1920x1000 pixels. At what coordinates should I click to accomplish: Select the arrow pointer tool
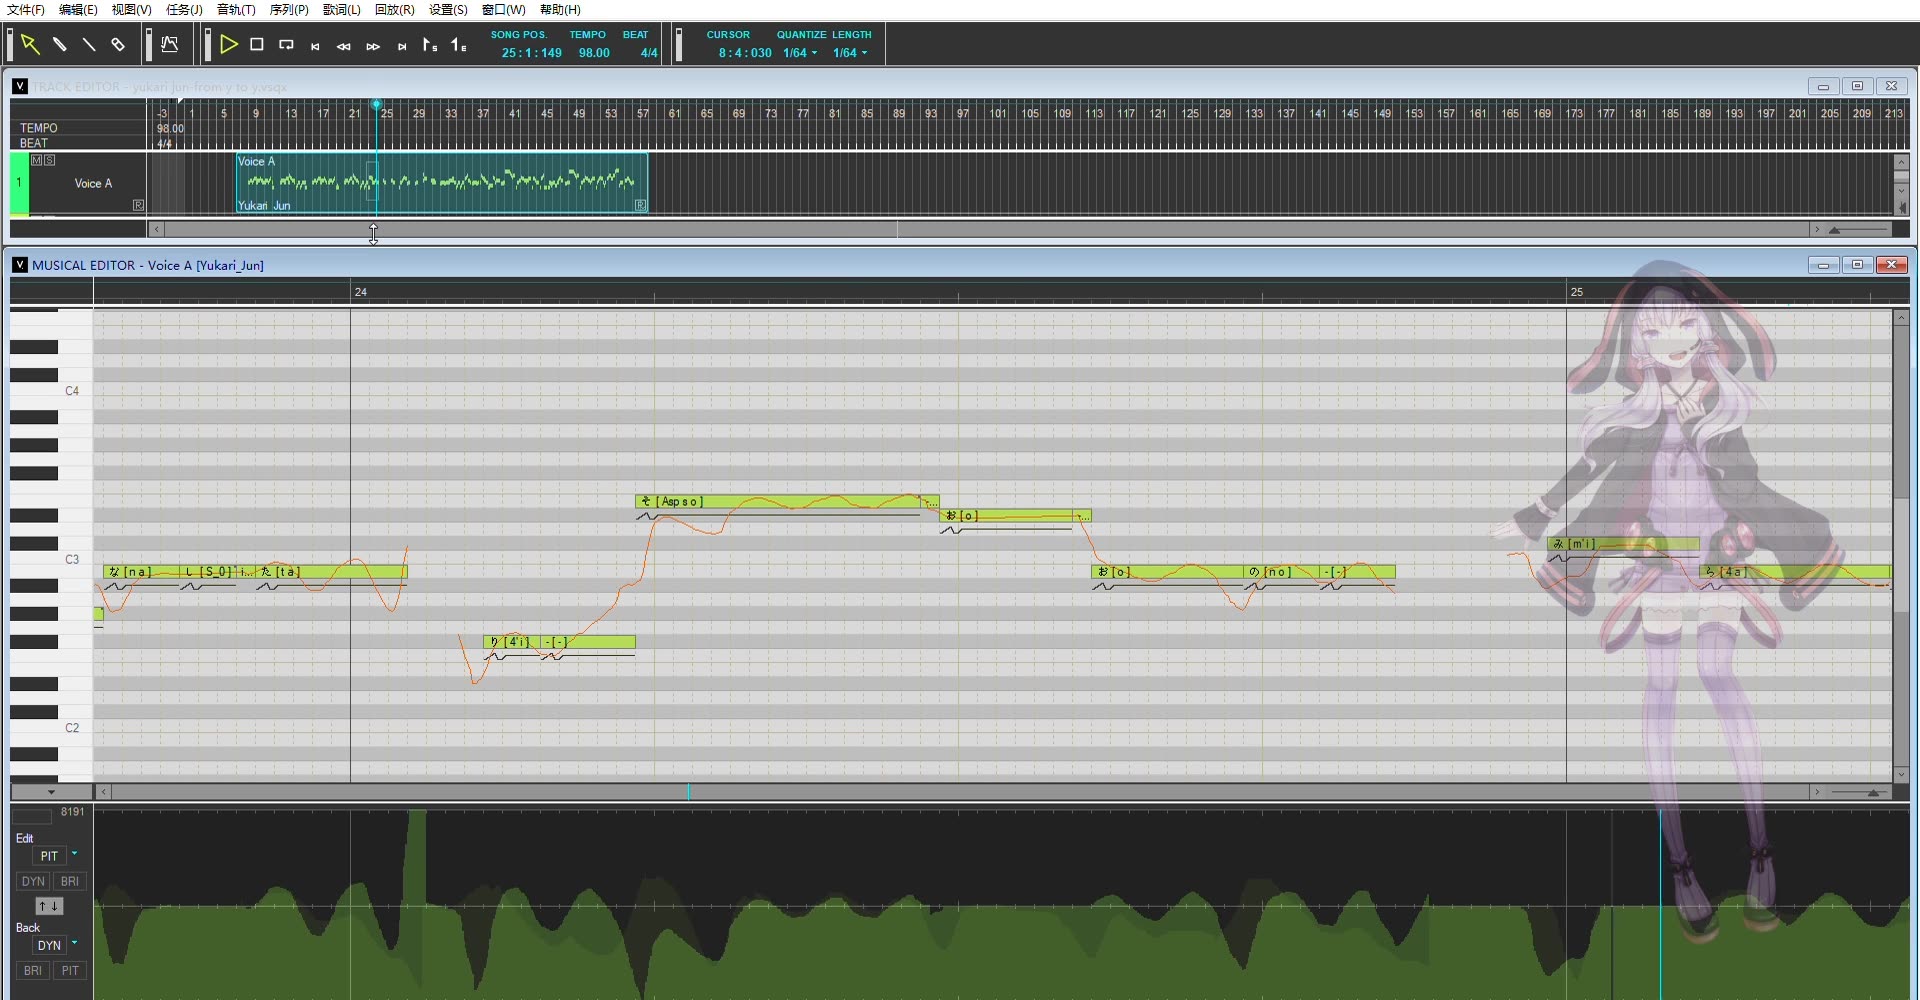coord(30,45)
